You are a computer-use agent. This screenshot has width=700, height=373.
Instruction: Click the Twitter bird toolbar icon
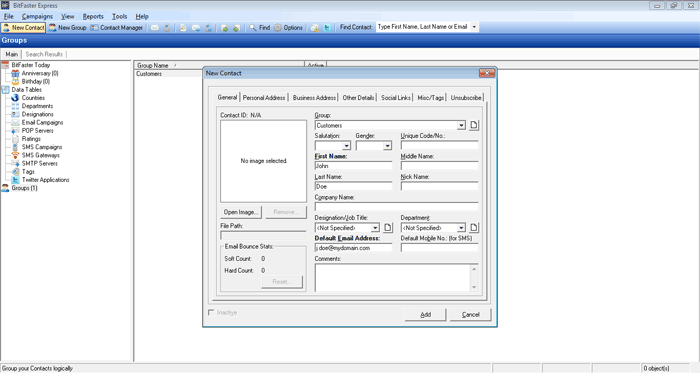327,28
